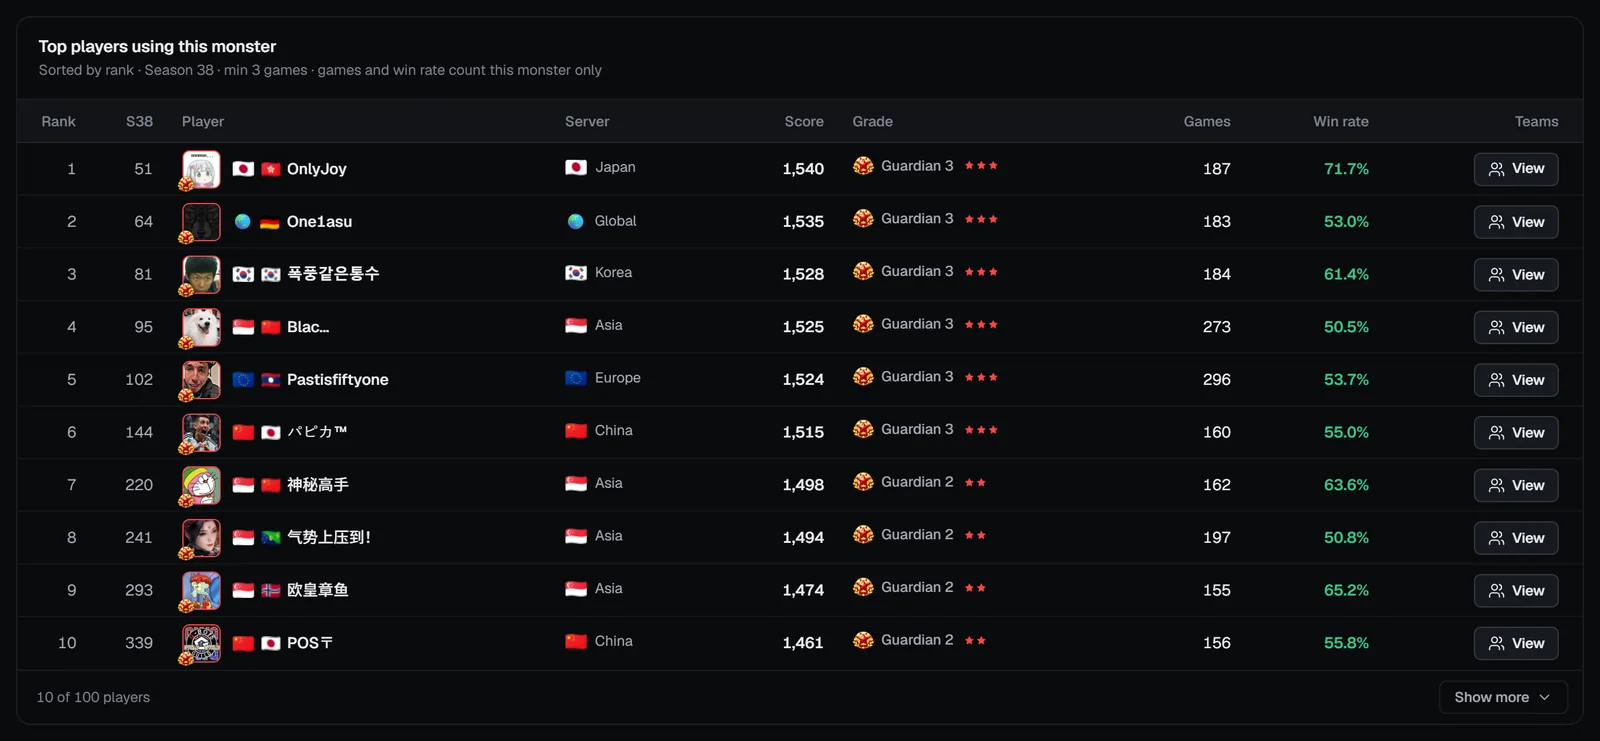
Task: Click View in the POS〒 row
Action: (1516, 643)
